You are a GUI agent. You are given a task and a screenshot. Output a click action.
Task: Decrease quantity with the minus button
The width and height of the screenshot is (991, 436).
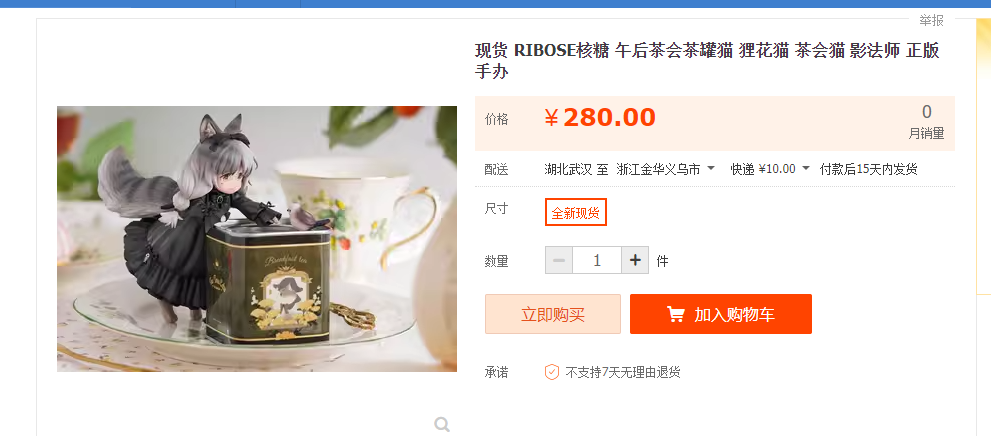pyautogui.click(x=559, y=260)
